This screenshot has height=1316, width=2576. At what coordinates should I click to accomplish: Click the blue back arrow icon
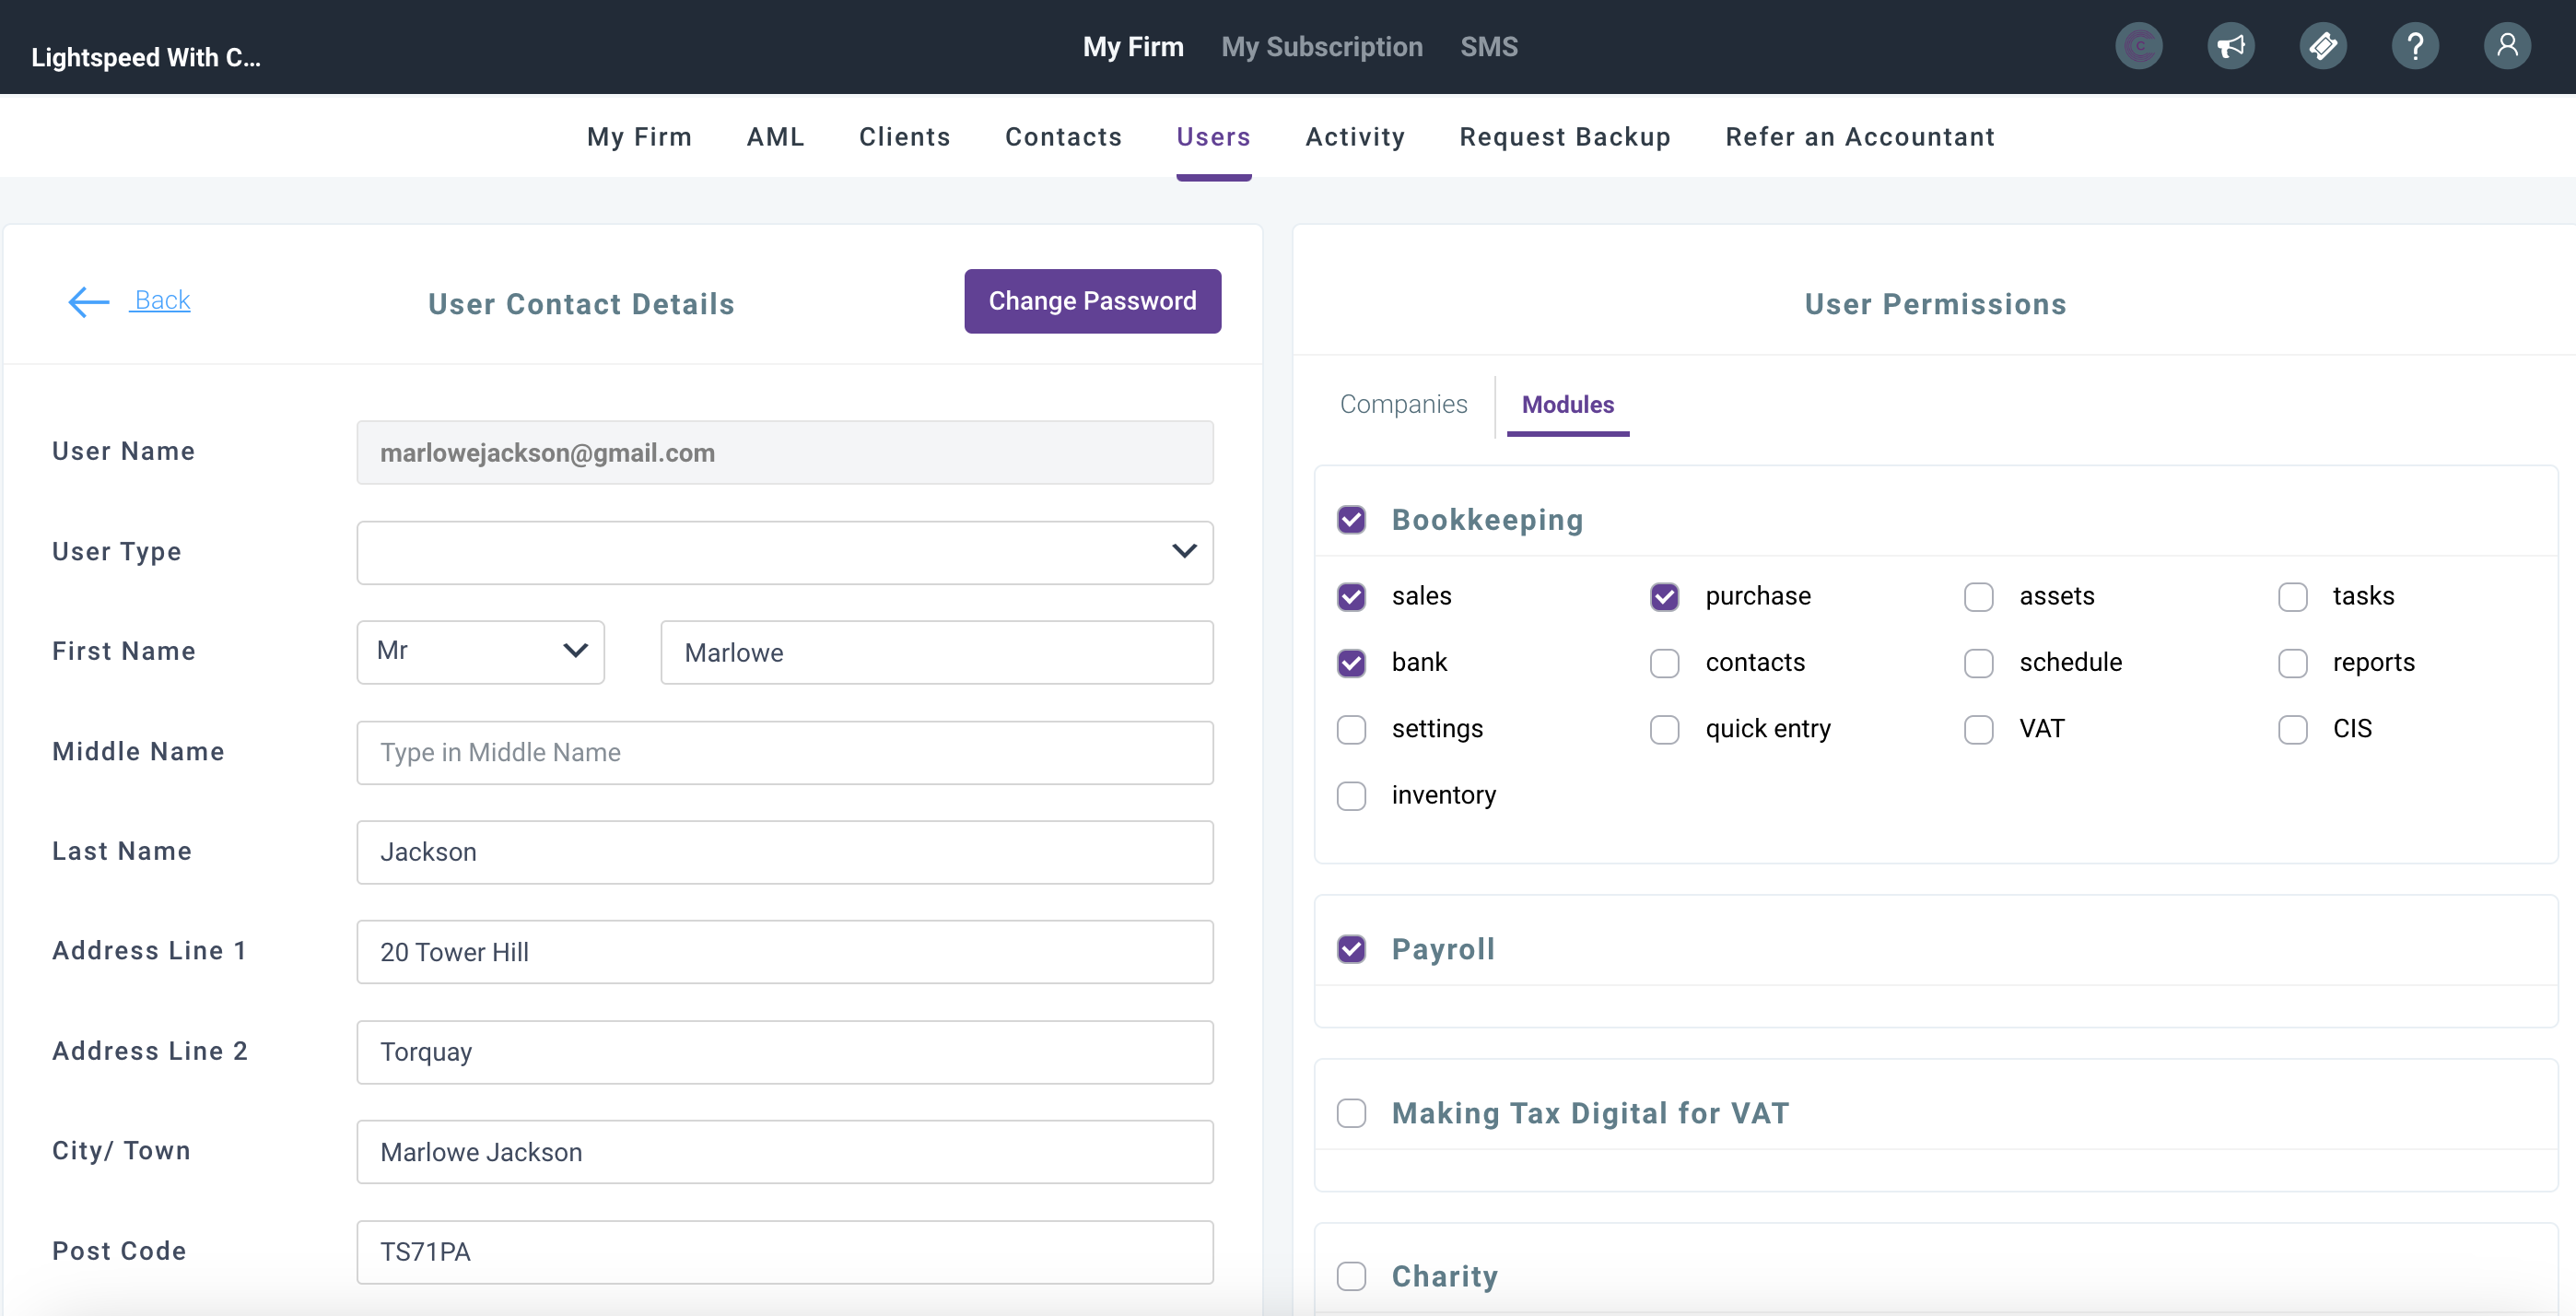(88, 301)
